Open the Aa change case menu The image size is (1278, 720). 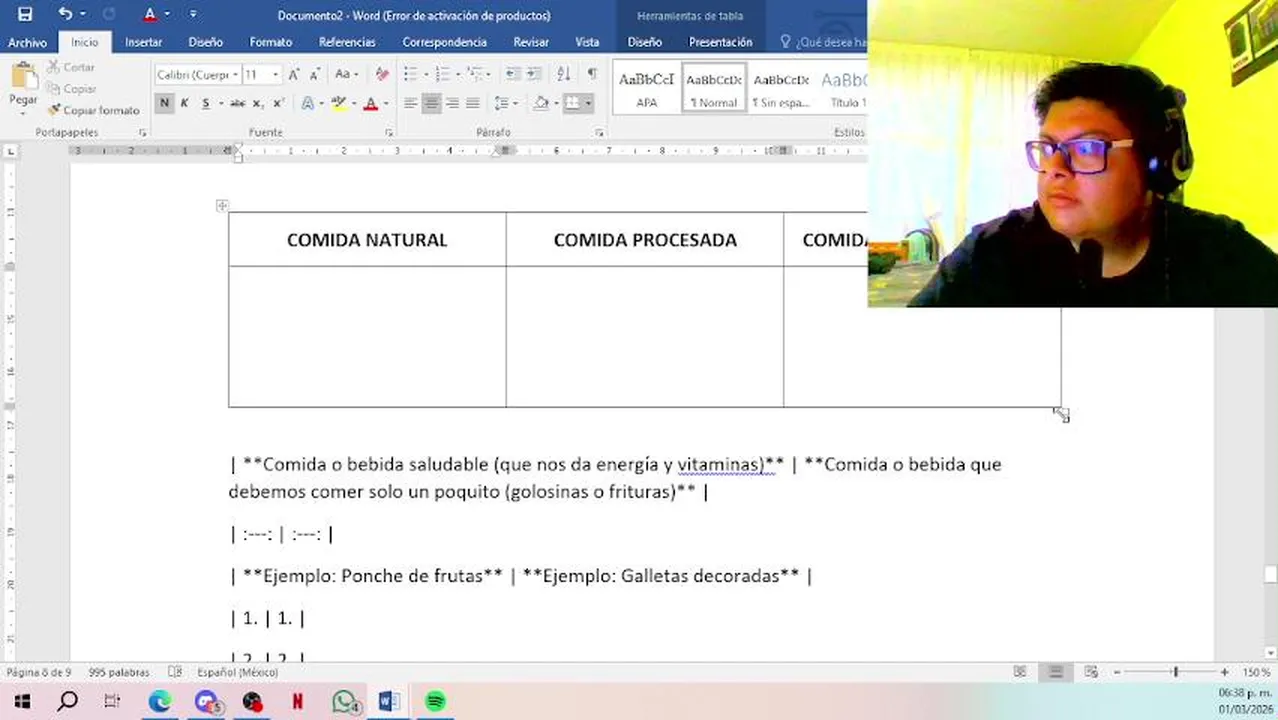345,74
